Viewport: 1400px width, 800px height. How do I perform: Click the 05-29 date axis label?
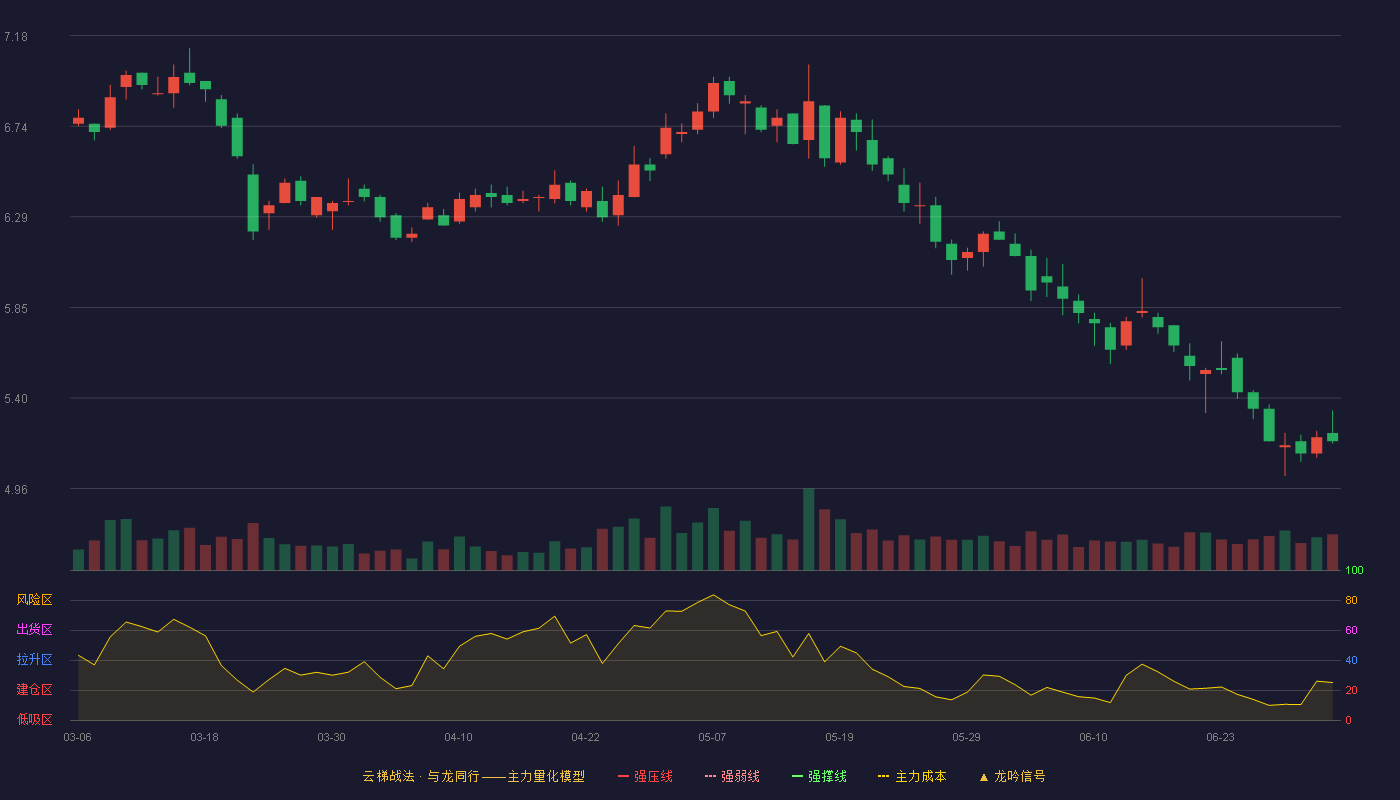point(966,737)
